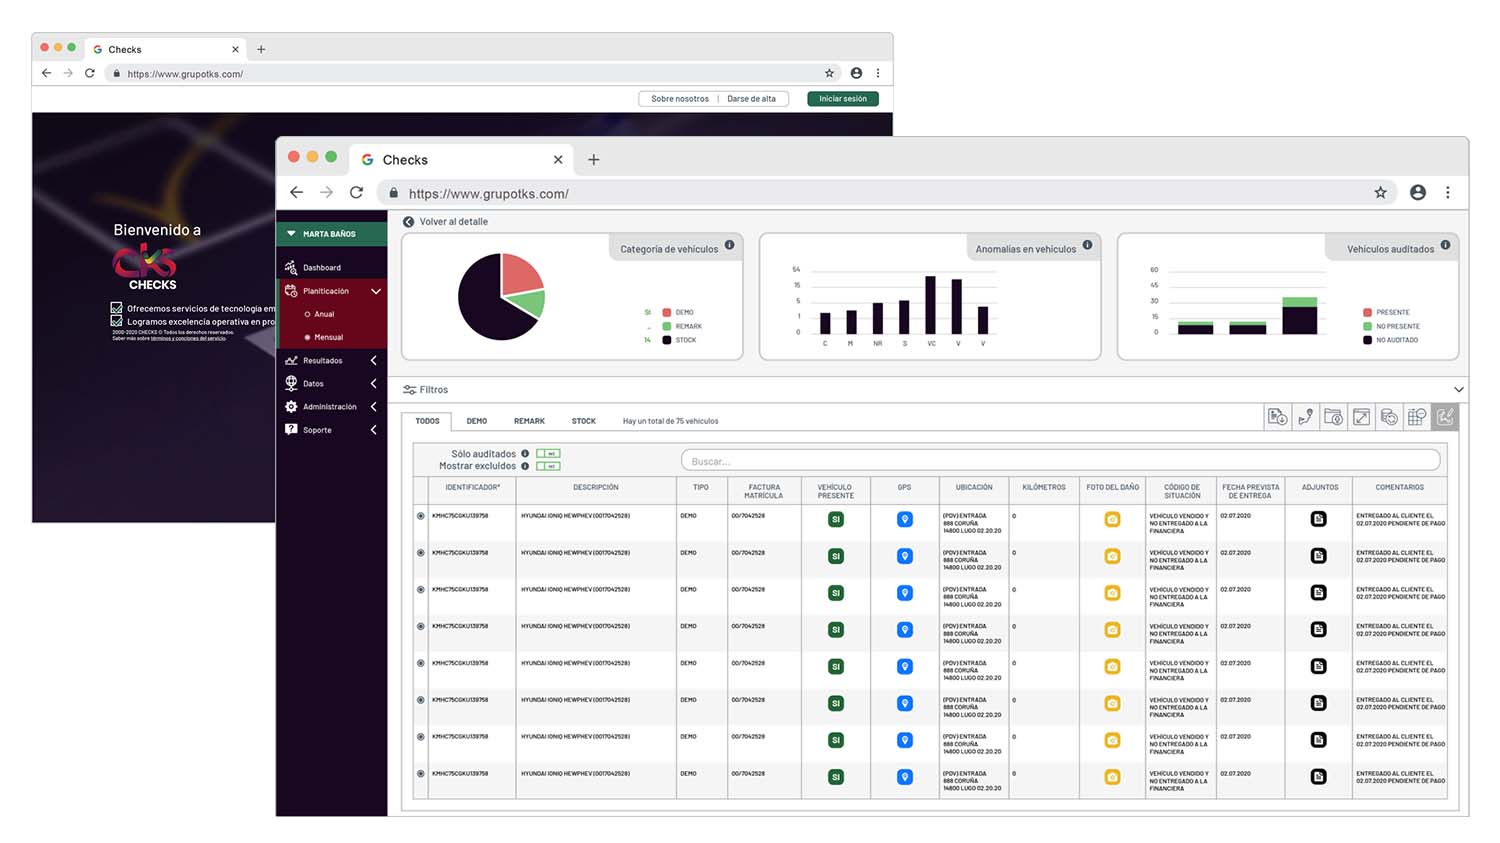Toggle the Sólo auditados switch
Viewport: 1500px width, 843px height.
coord(548,454)
